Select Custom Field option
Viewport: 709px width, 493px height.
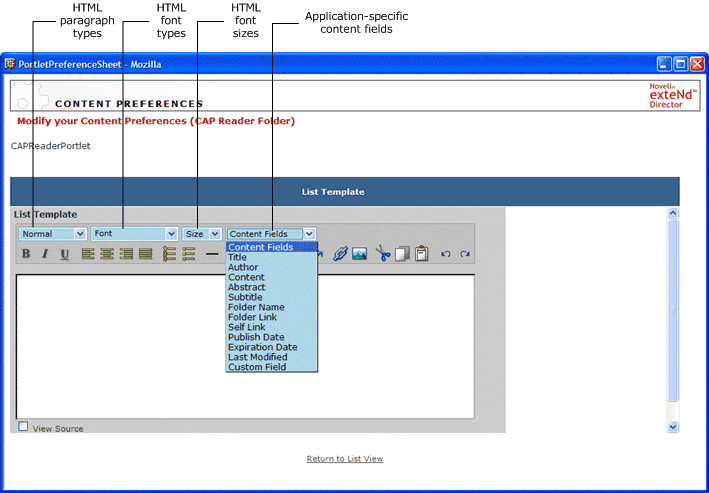point(271,367)
